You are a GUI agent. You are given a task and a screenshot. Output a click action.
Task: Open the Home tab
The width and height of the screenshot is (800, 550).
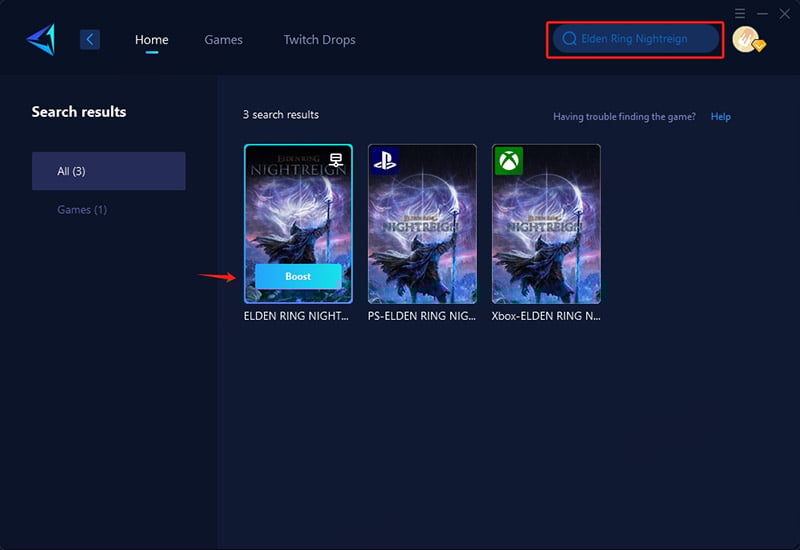coord(152,40)
